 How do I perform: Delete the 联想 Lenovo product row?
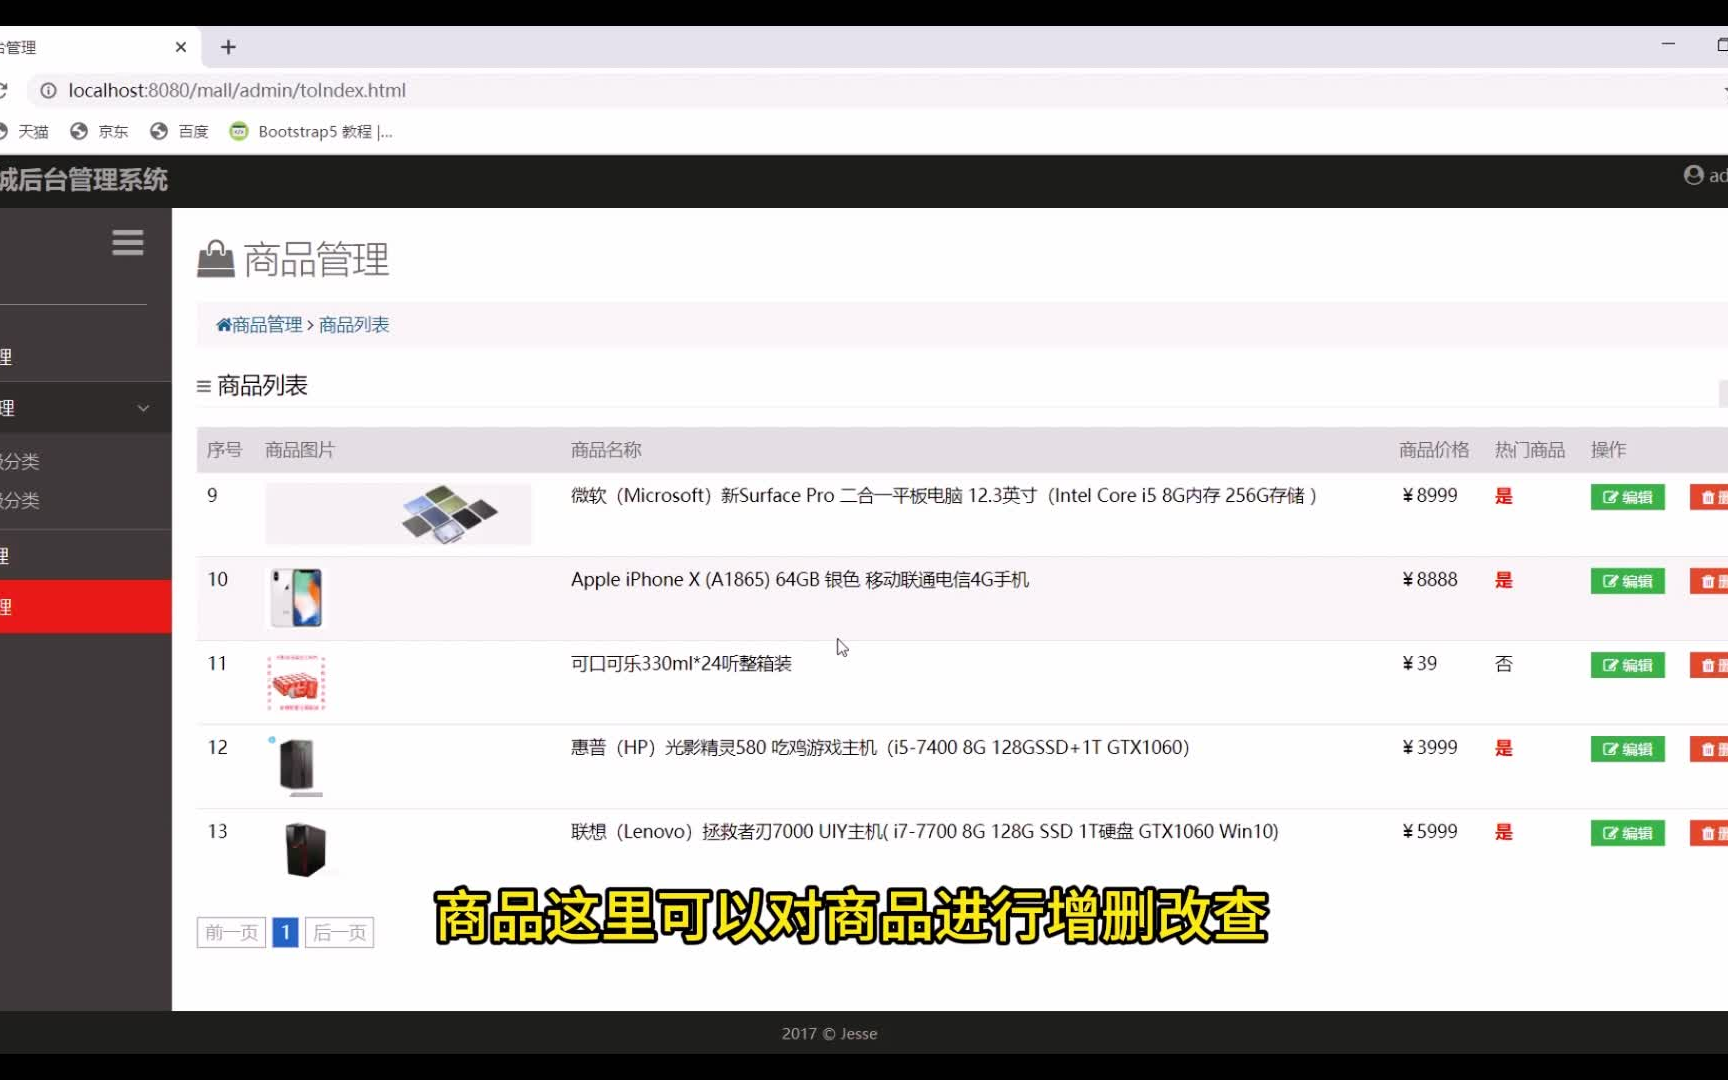click(1709, 833)
